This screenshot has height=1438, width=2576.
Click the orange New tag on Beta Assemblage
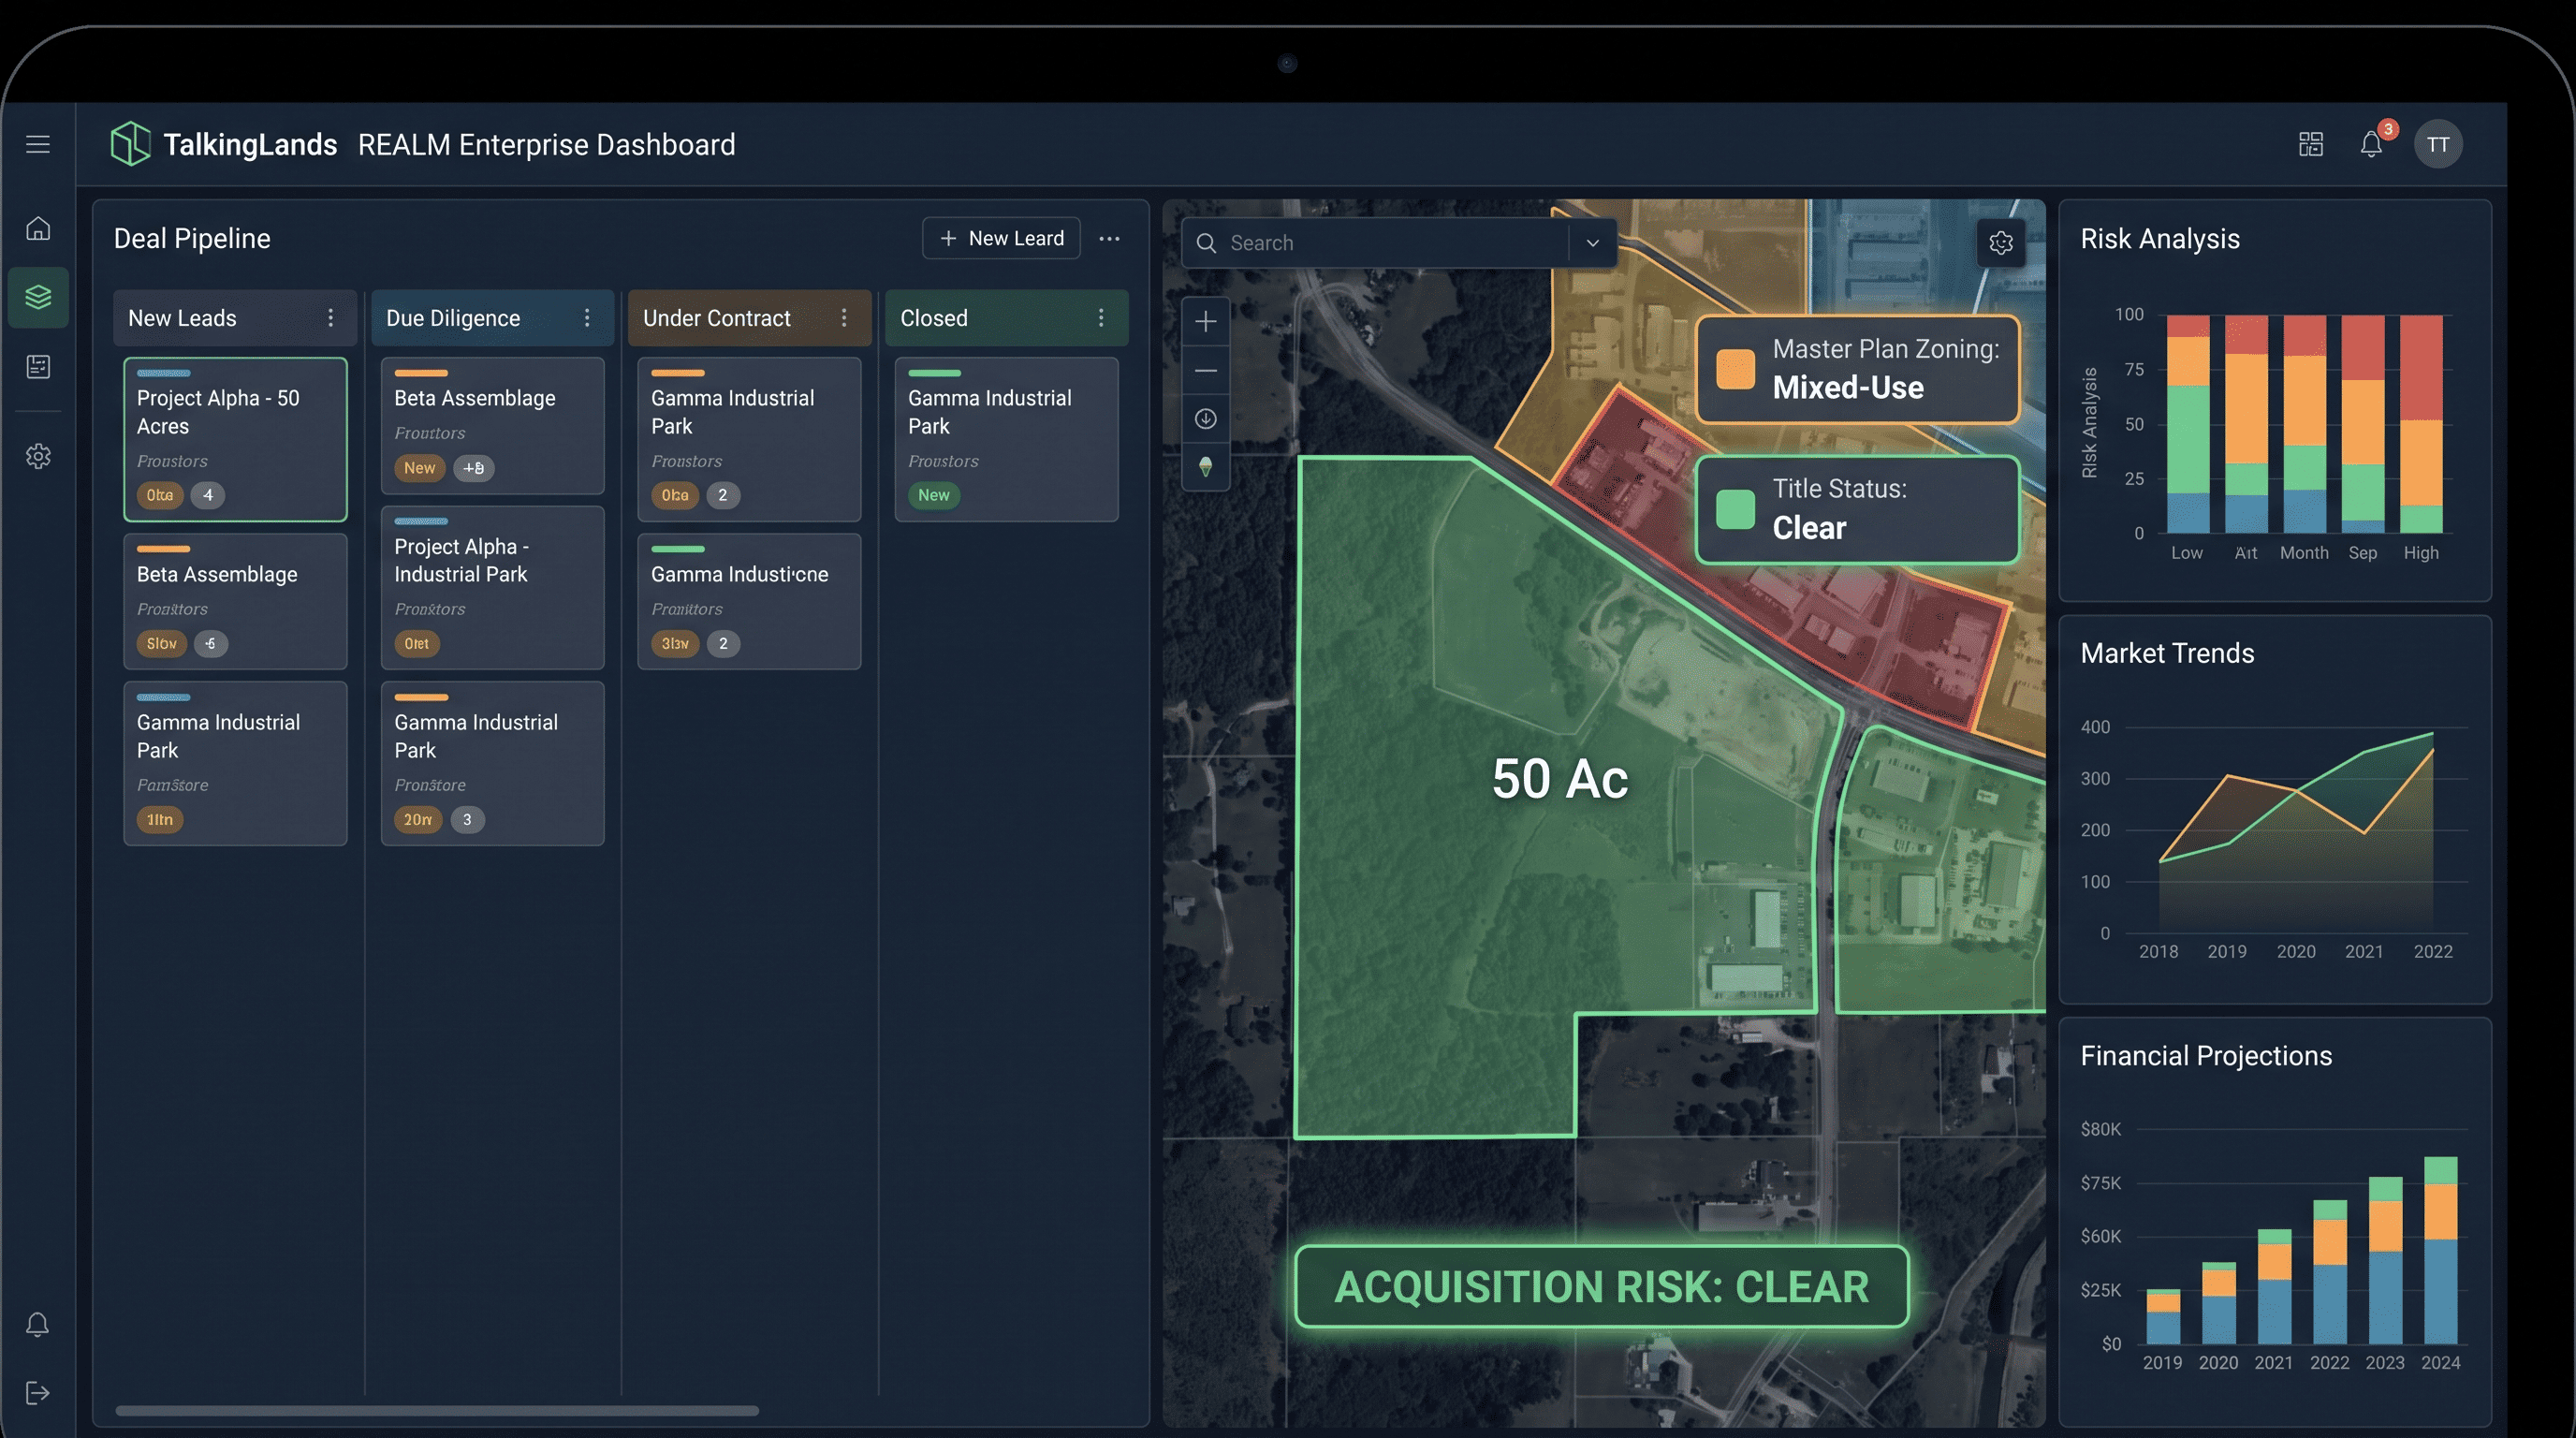click(419, 468)
